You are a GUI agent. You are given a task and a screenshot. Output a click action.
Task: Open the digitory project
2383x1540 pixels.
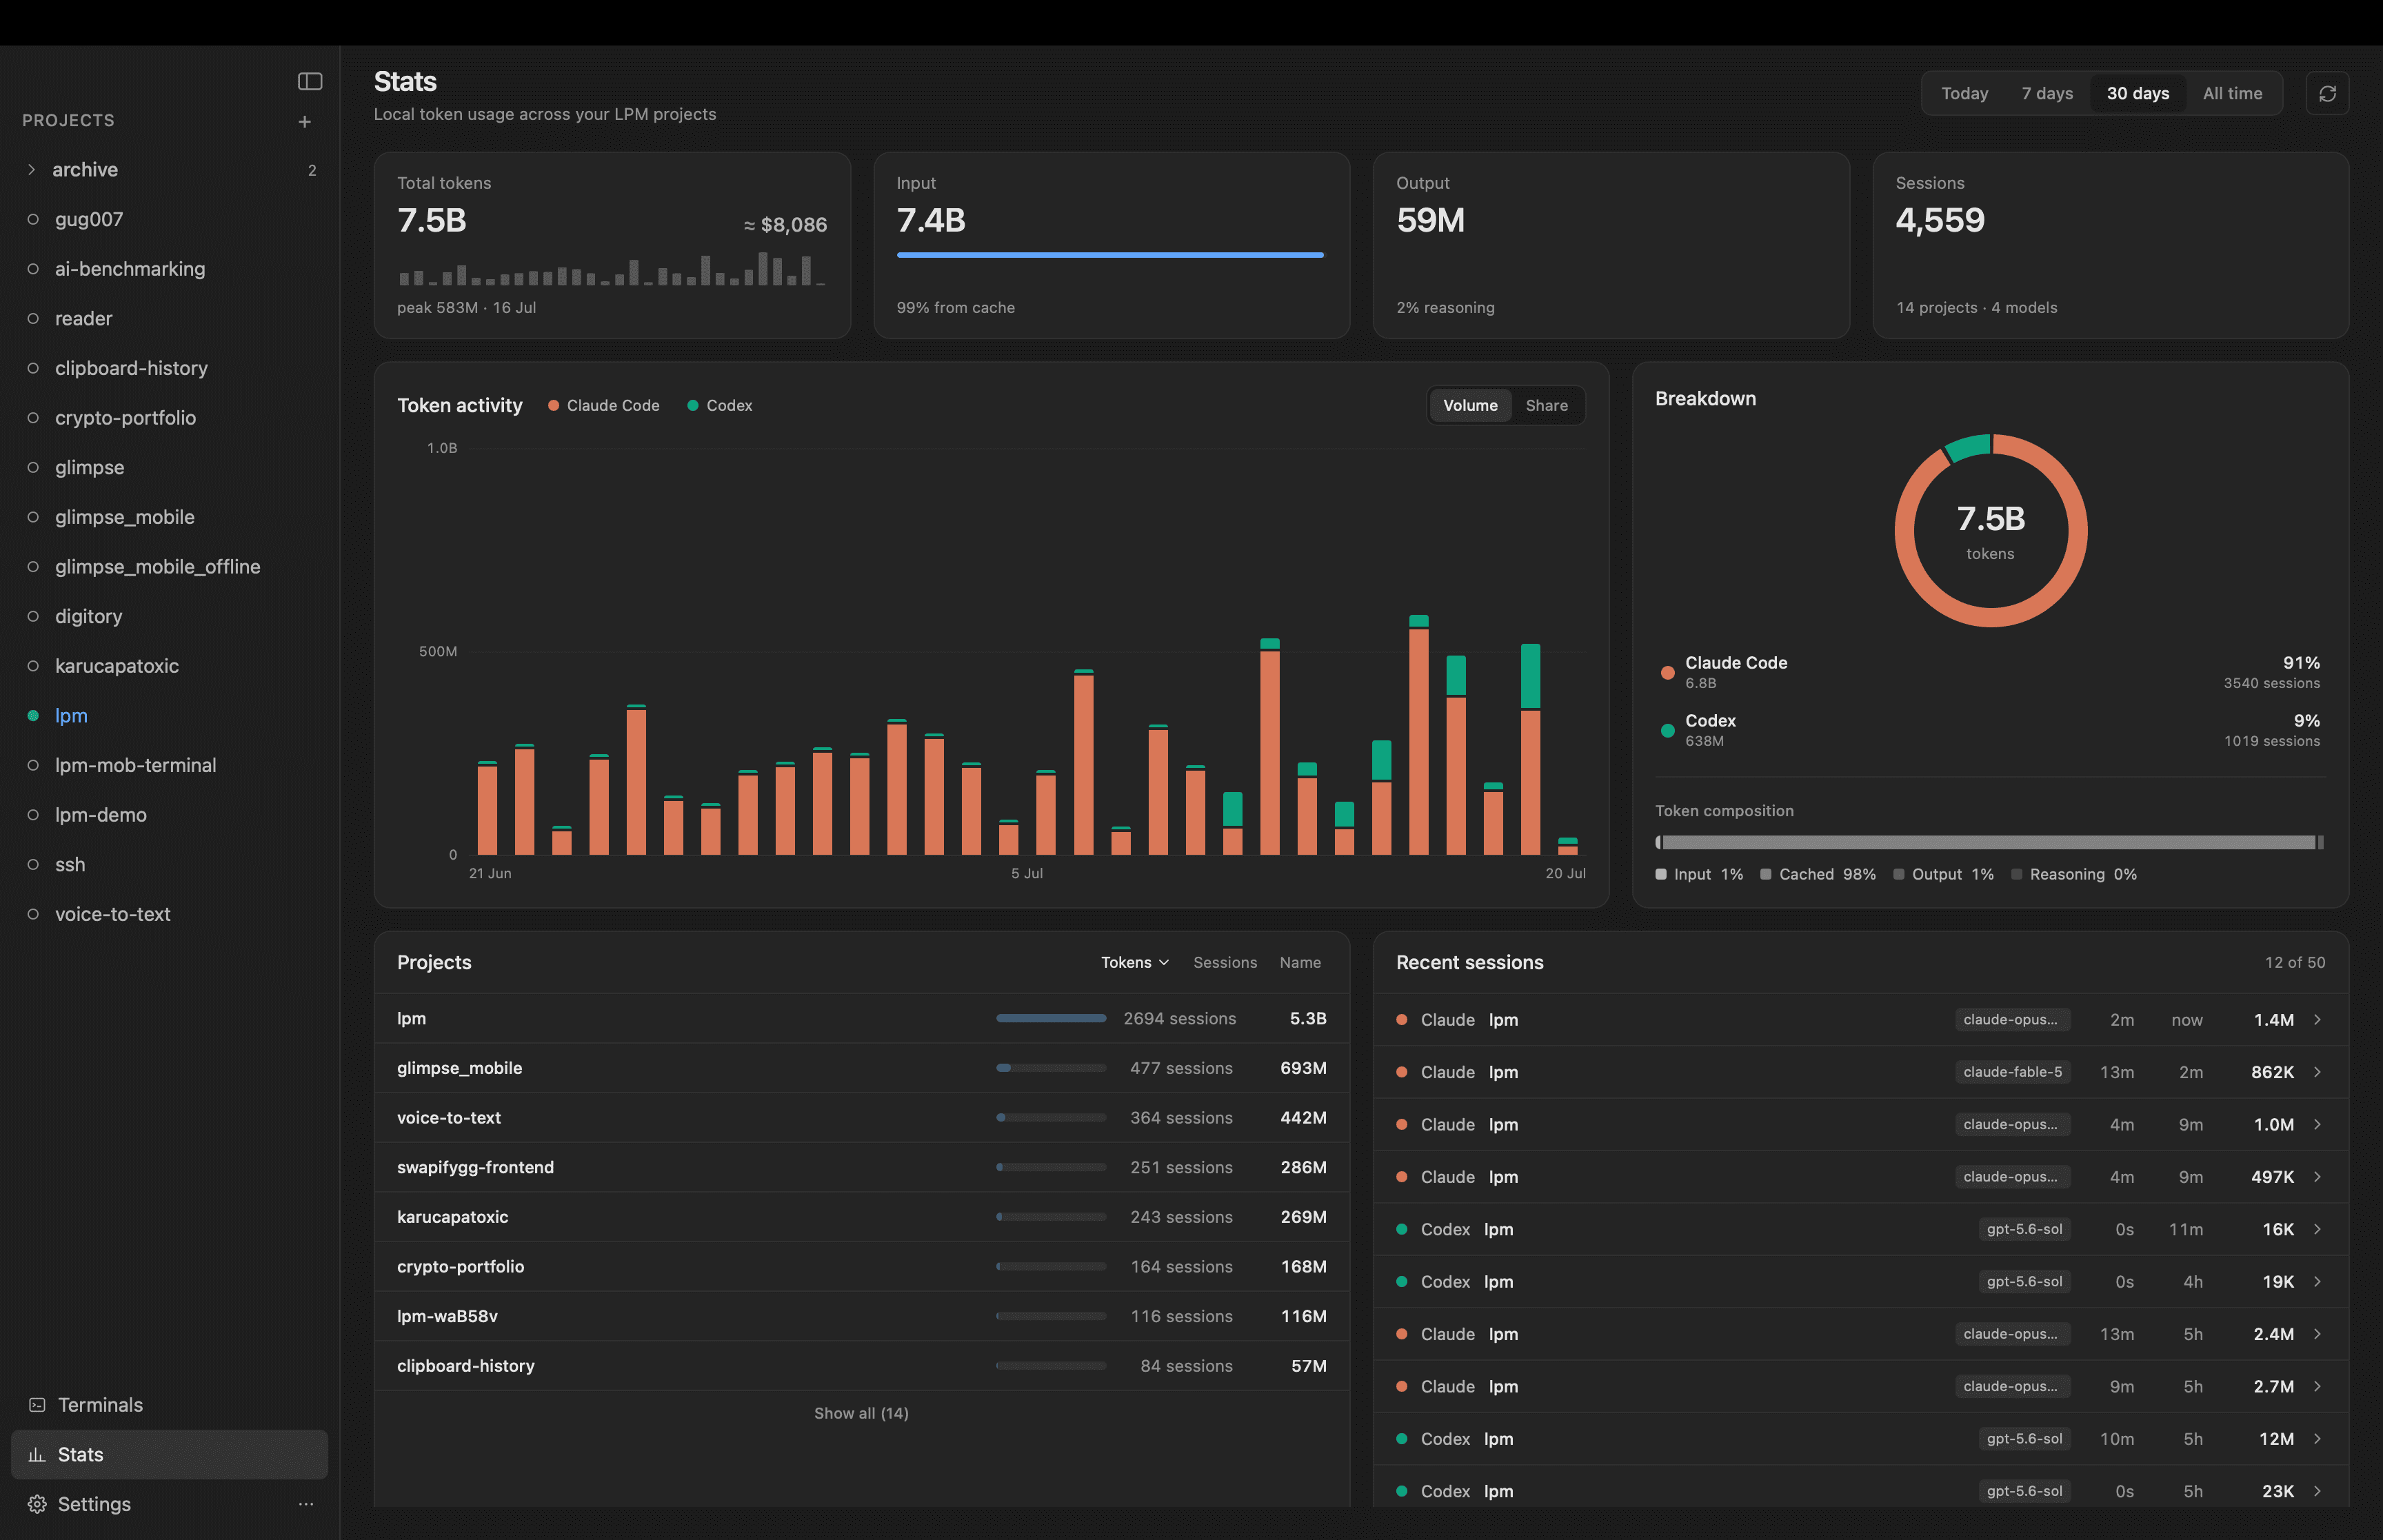[170, 616]
